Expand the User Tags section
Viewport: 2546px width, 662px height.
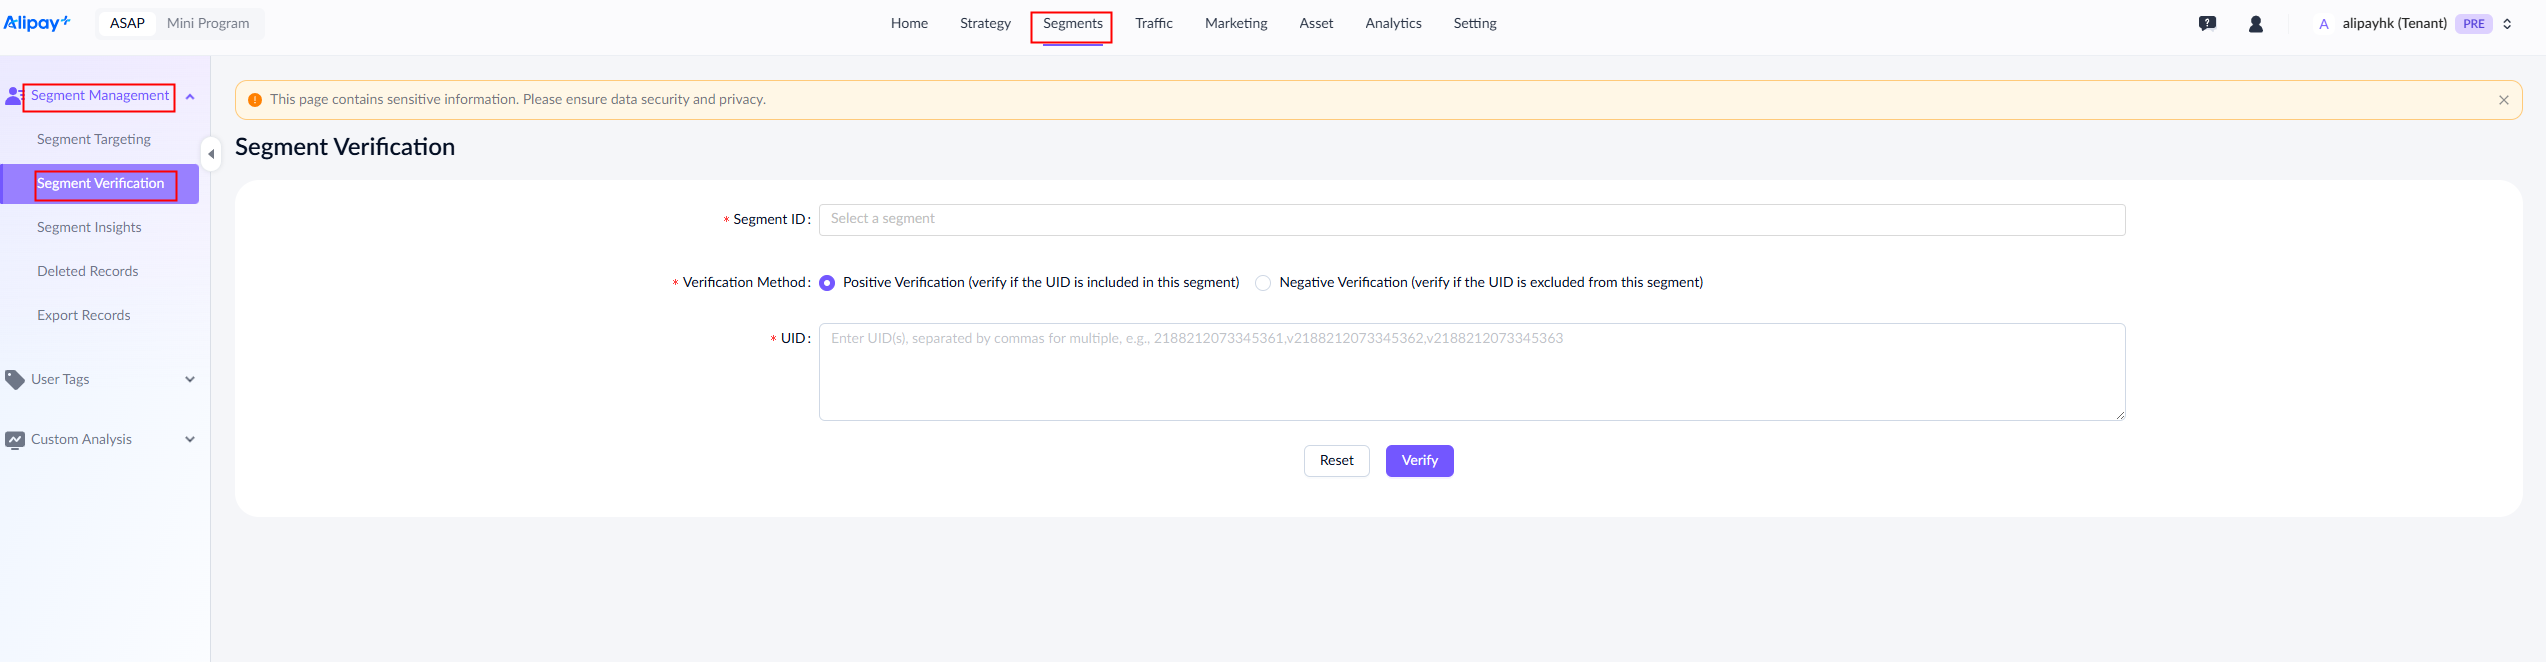pyautogui.click(x=190, y=380)
